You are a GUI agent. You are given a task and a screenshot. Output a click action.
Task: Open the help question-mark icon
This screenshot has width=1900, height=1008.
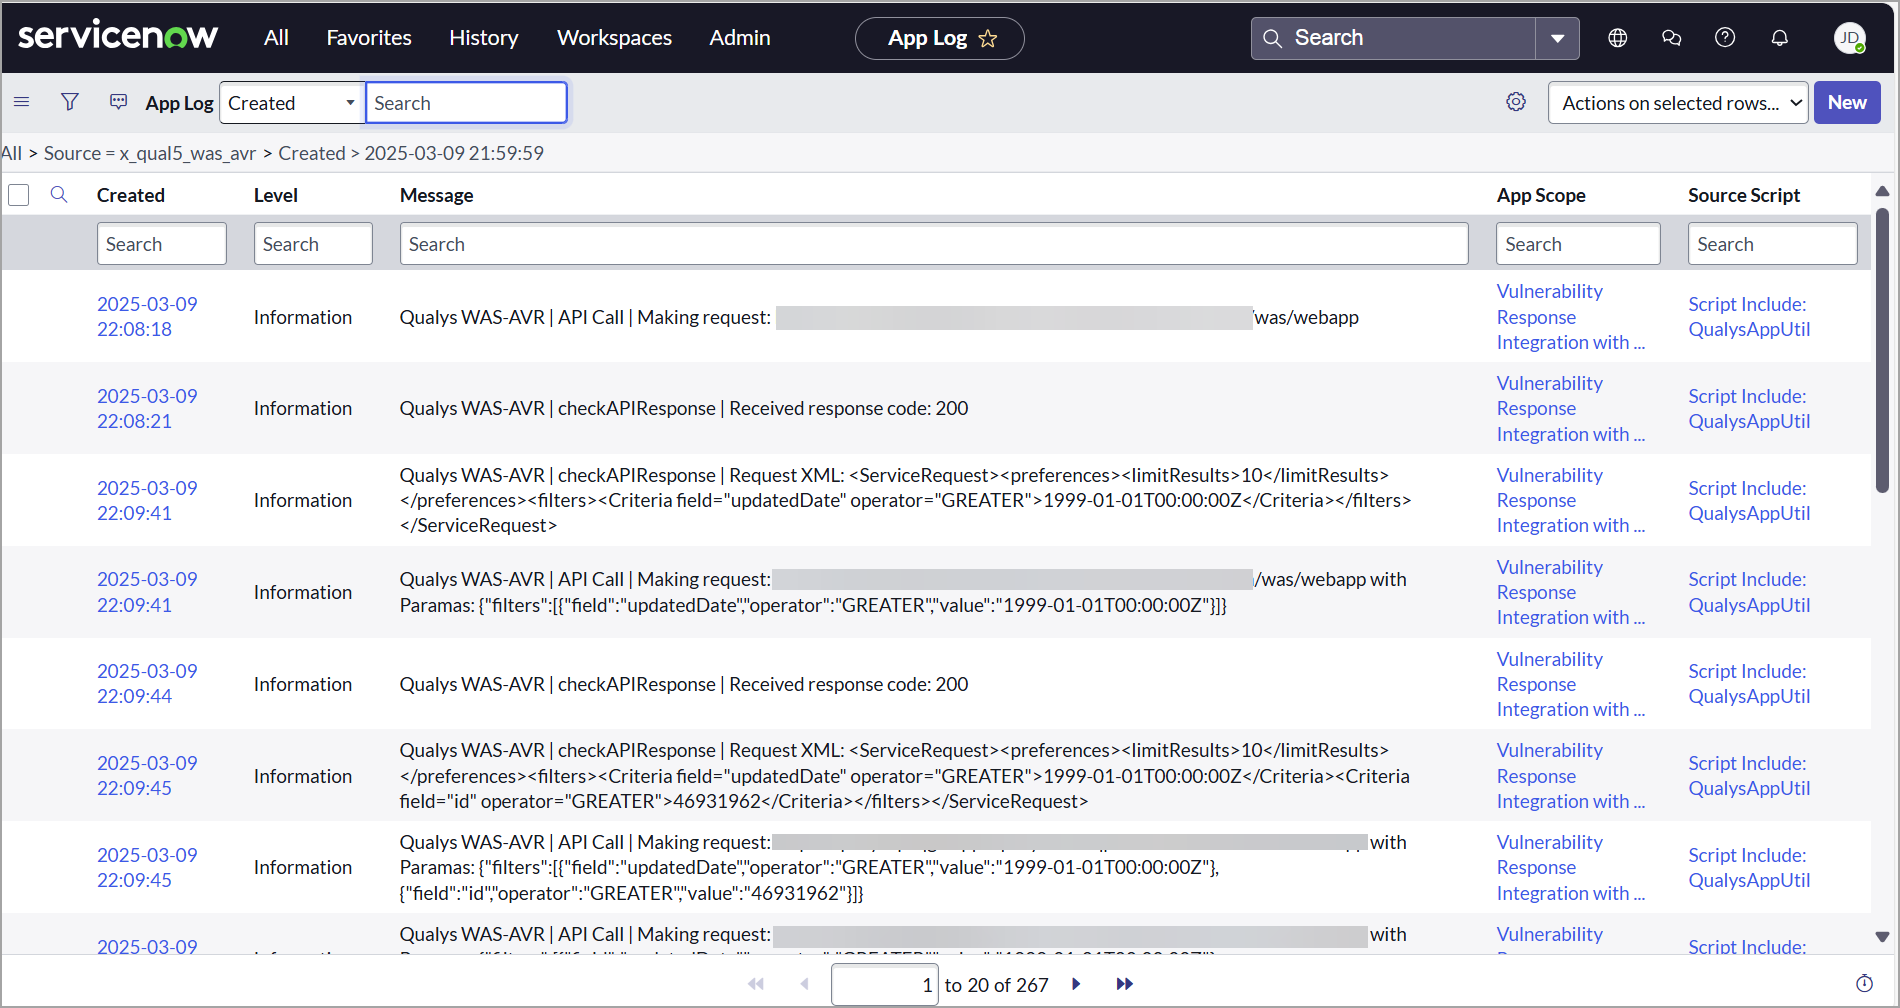(x=1725, y=38)
